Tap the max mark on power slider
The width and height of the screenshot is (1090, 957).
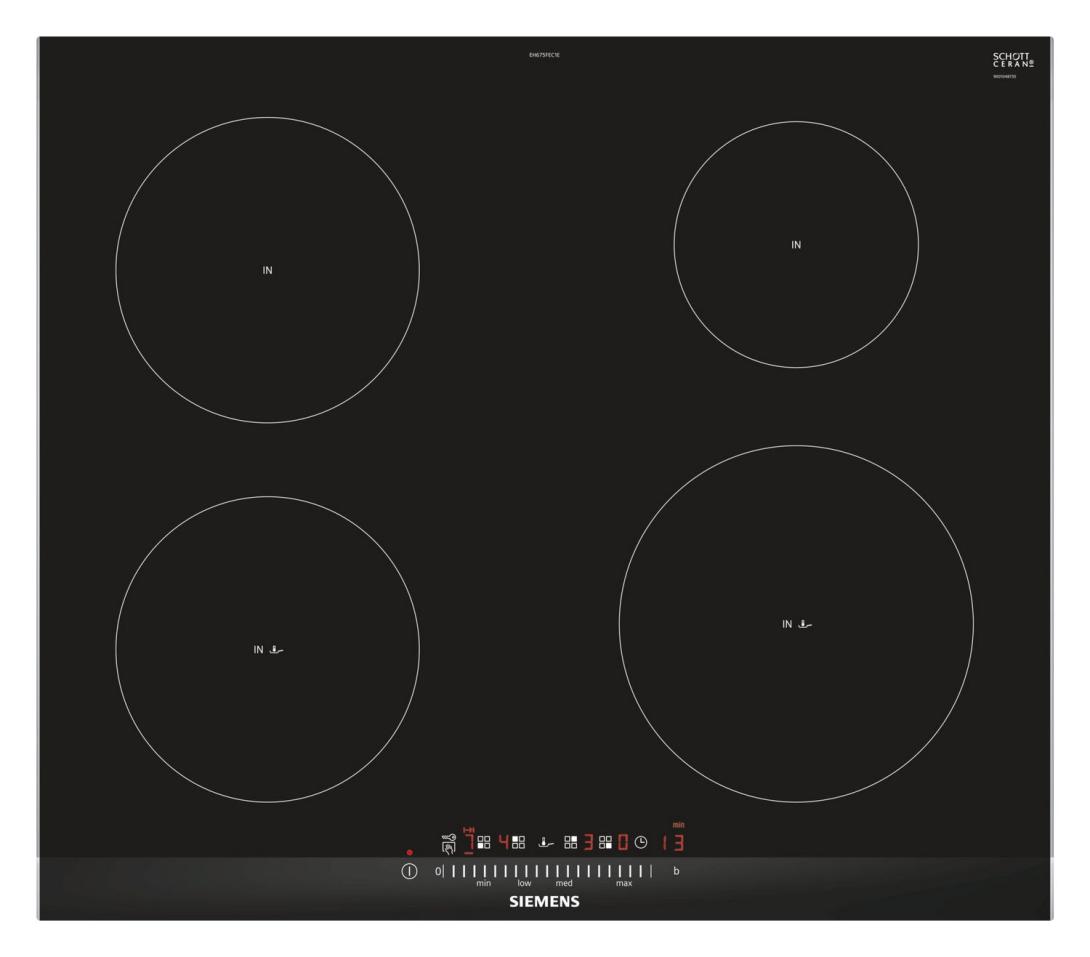coord(624,873)
